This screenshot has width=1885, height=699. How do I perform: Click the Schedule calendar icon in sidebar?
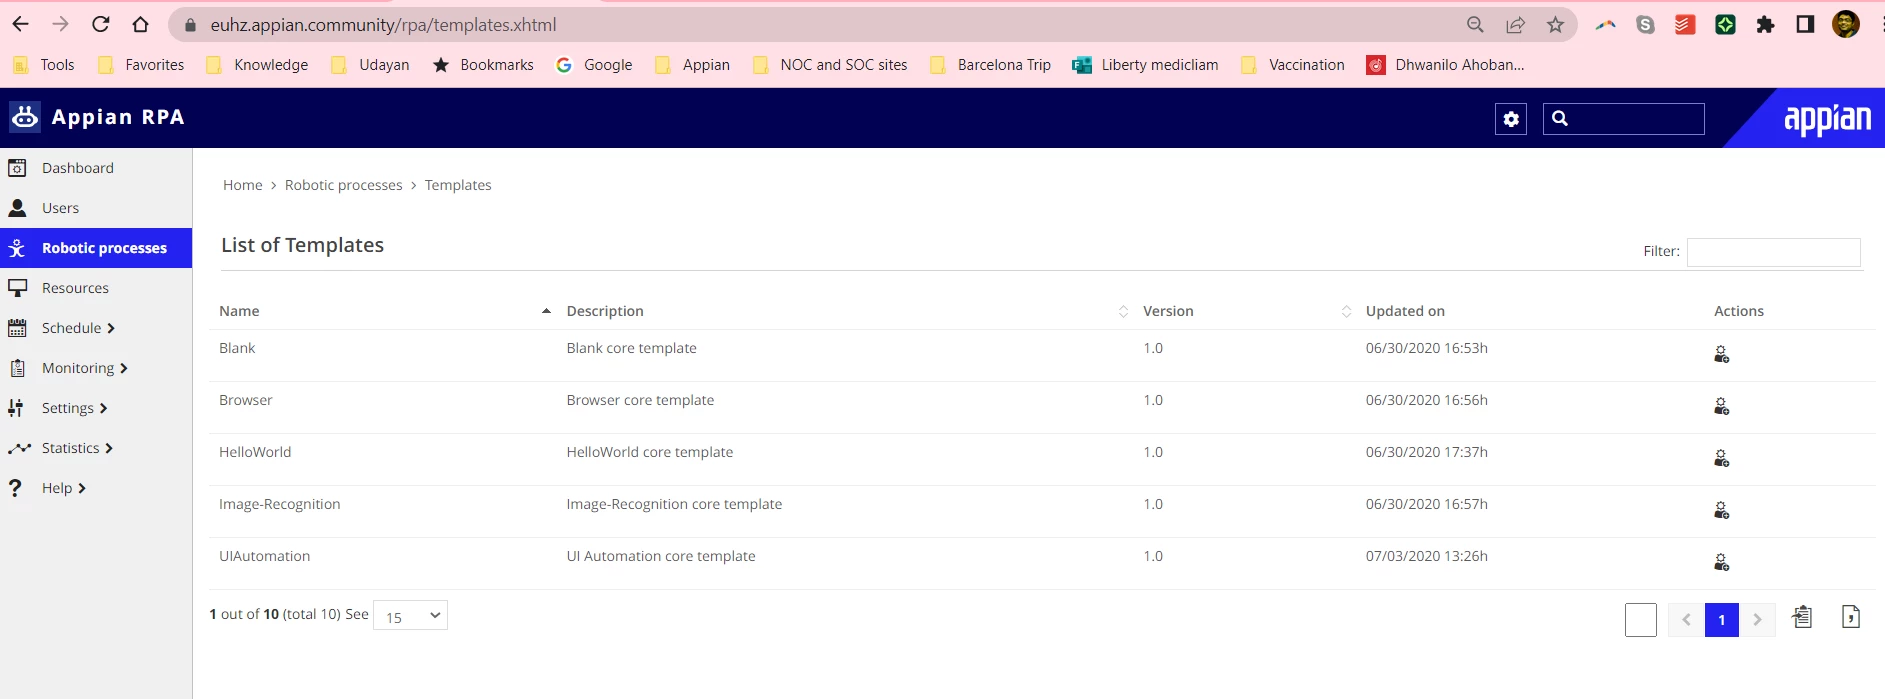pos(17,328)
